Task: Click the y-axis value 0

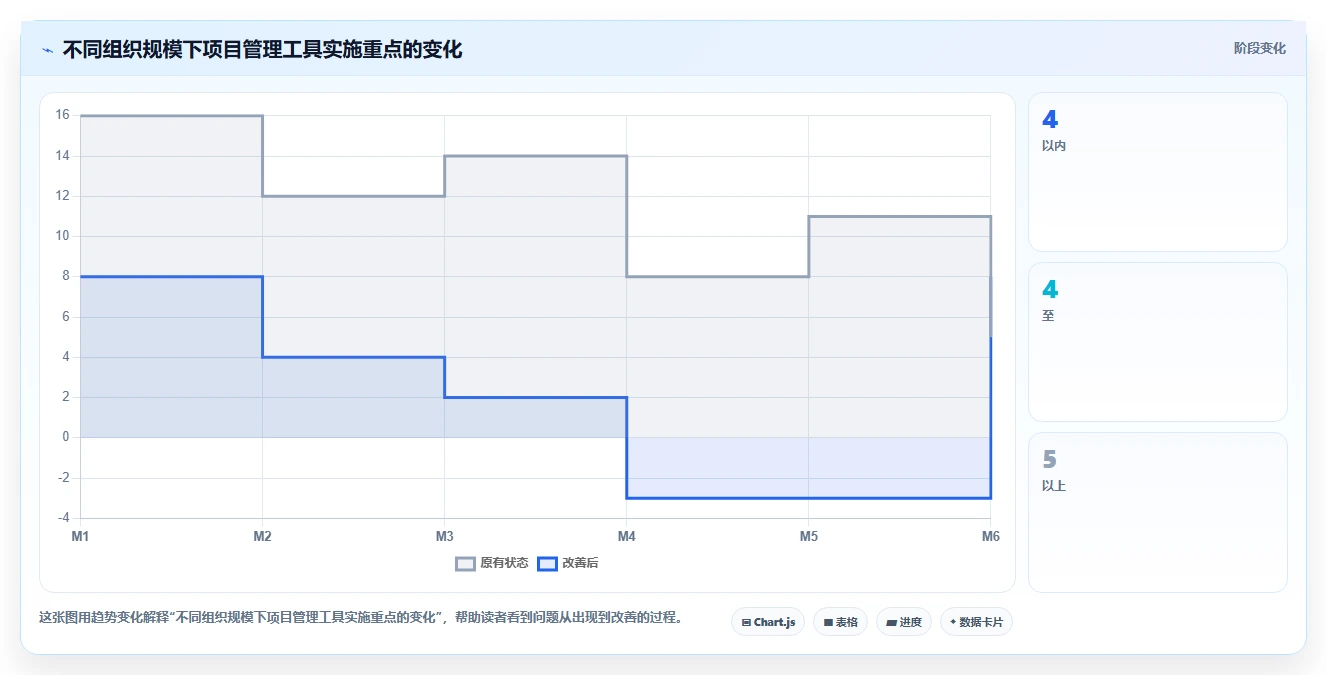Action: pos(65,437)
